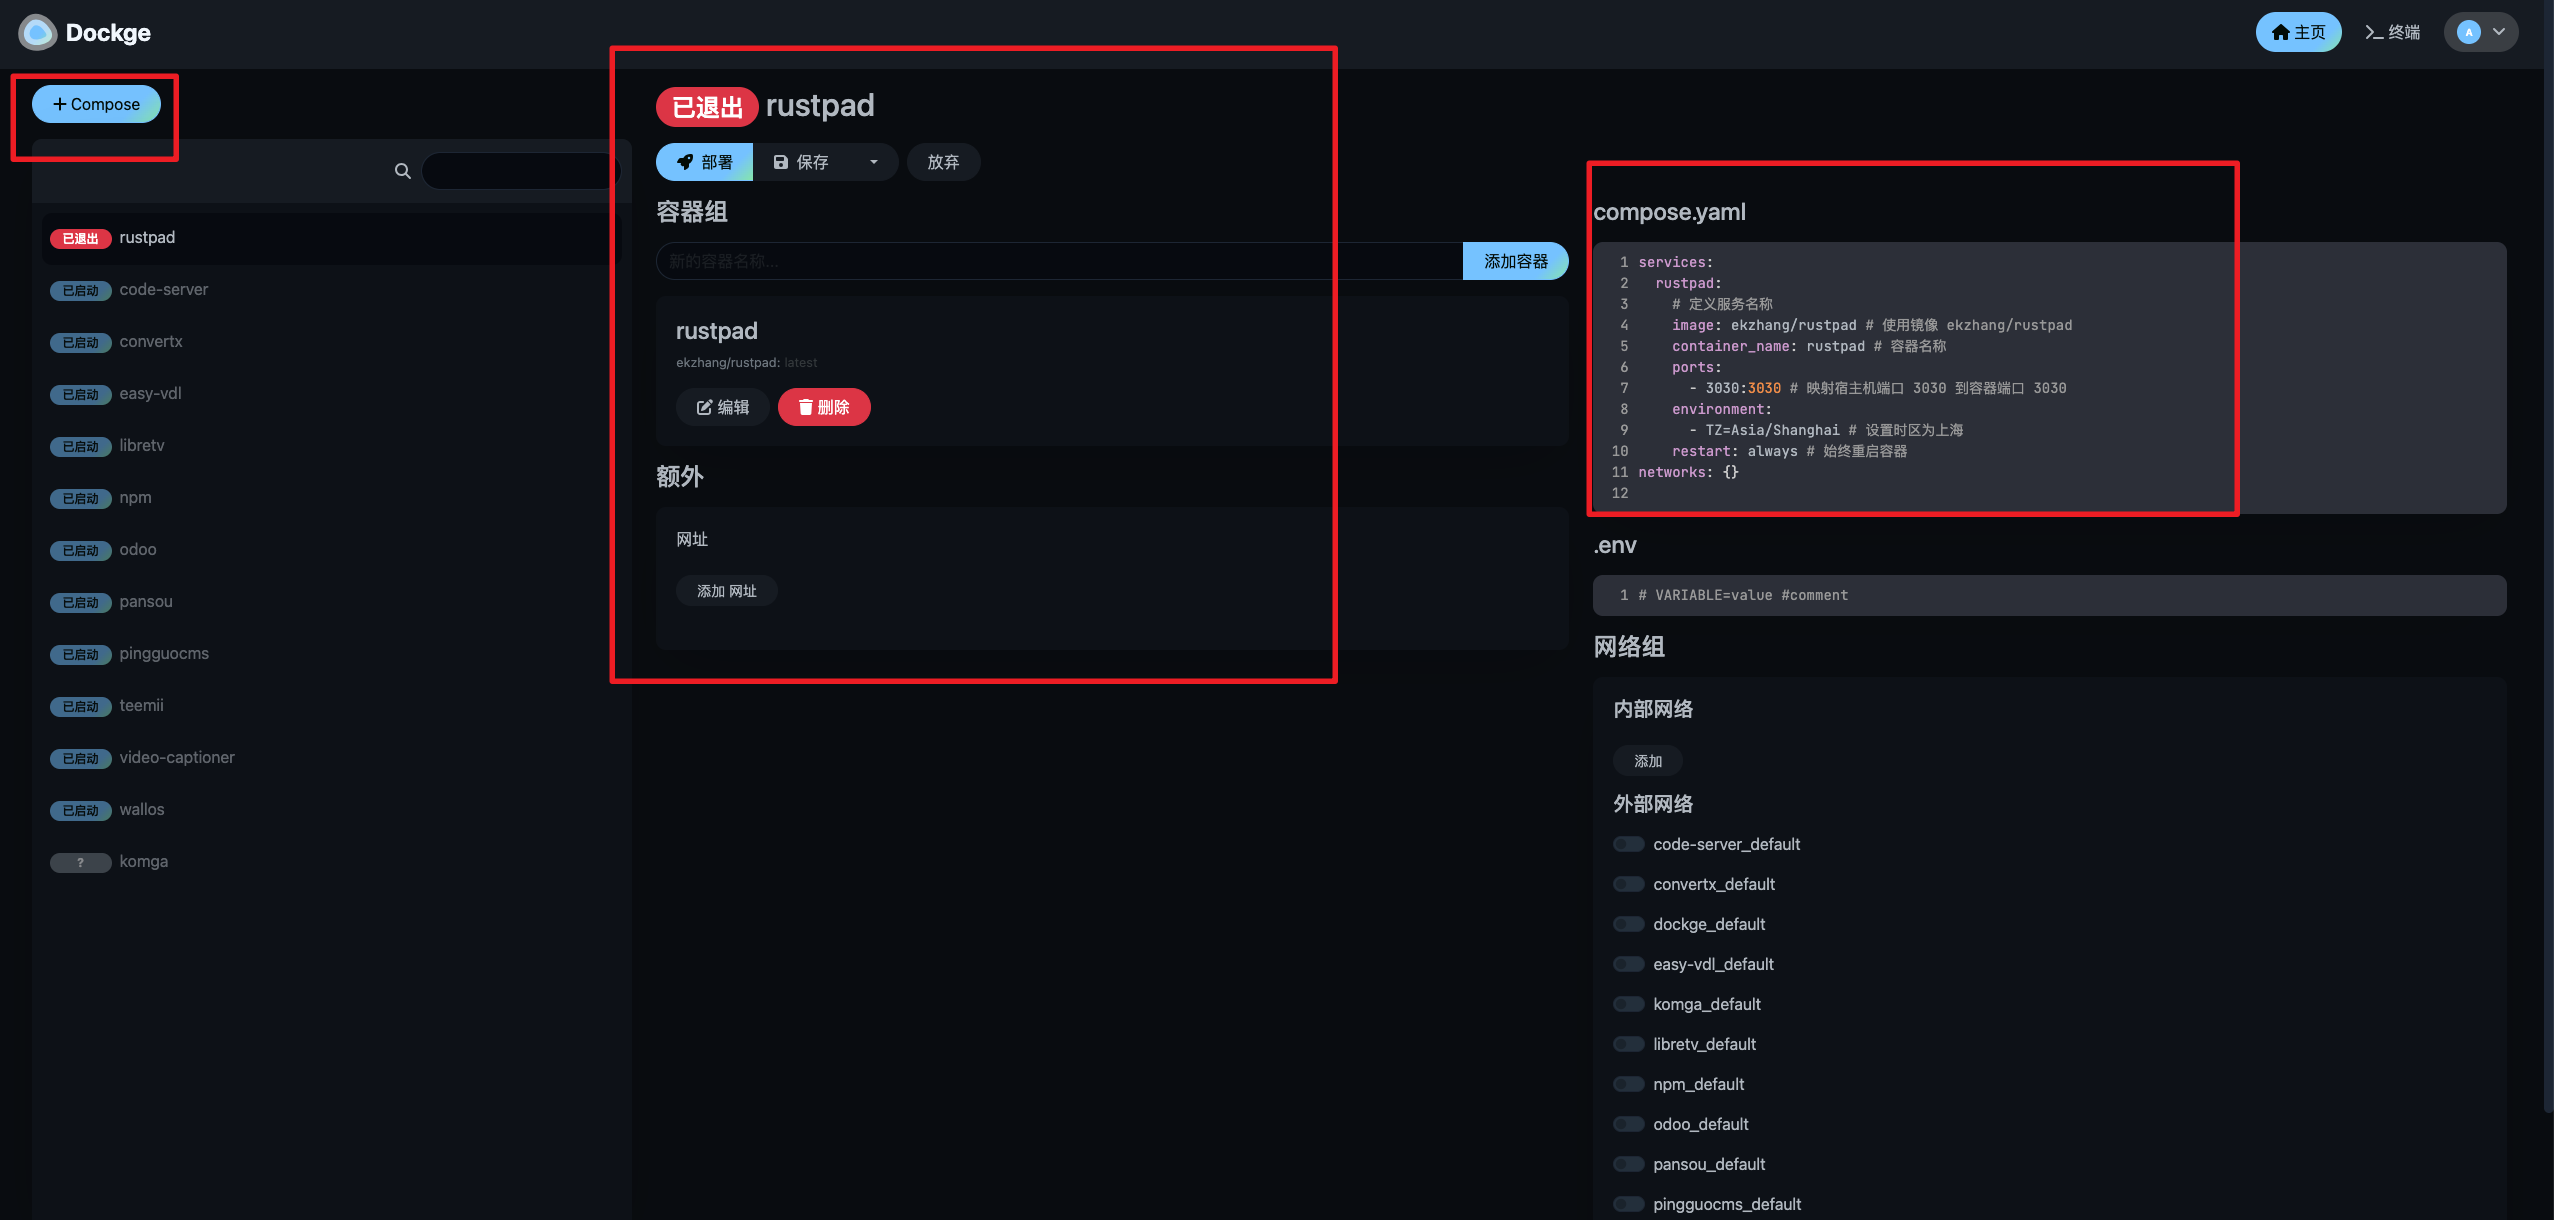Select the code-server stack in sidebar
Screen dimensions: 2554x1220
(163, 290)
